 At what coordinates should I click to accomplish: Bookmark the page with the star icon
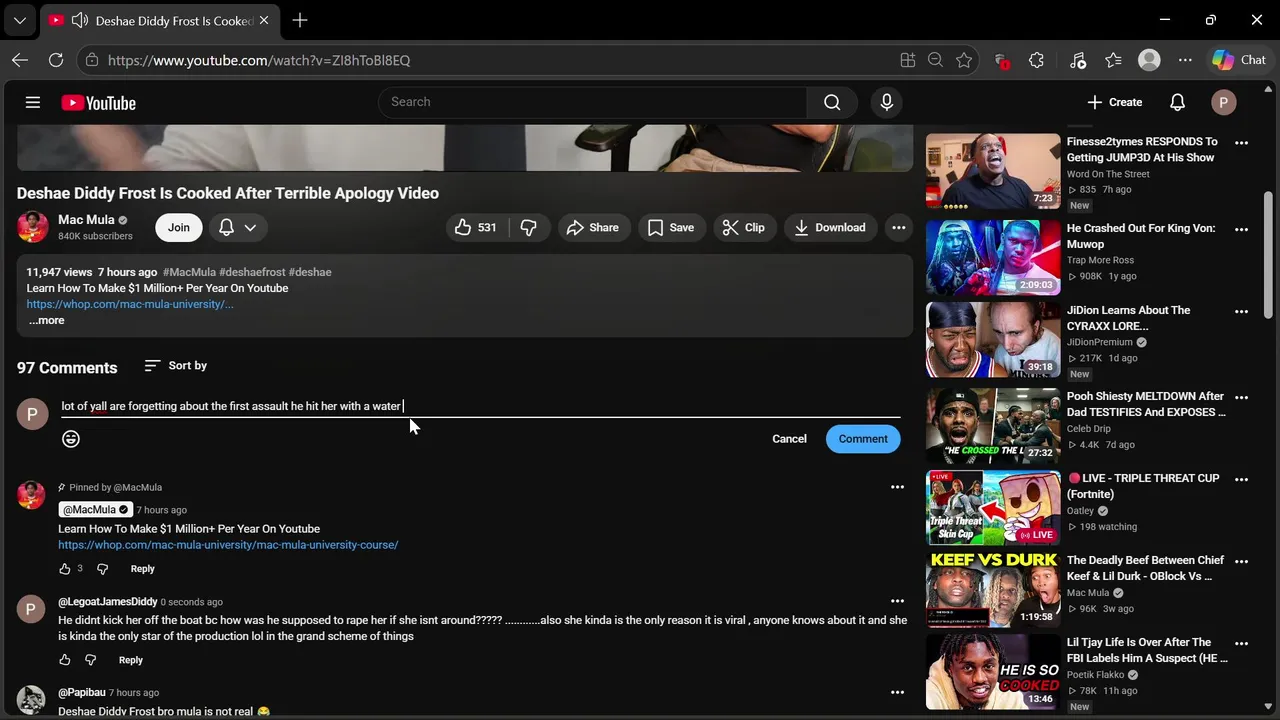click(x=964, y=60)
